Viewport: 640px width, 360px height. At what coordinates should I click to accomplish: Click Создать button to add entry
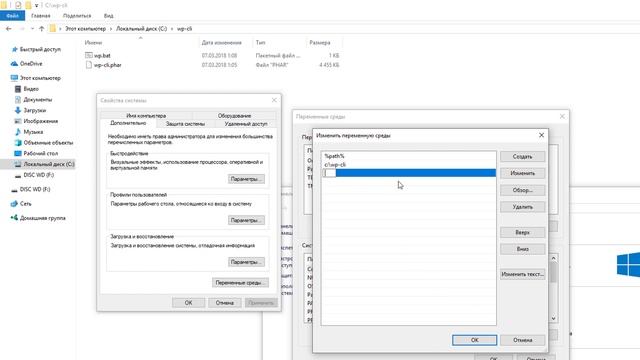[522, 157]
